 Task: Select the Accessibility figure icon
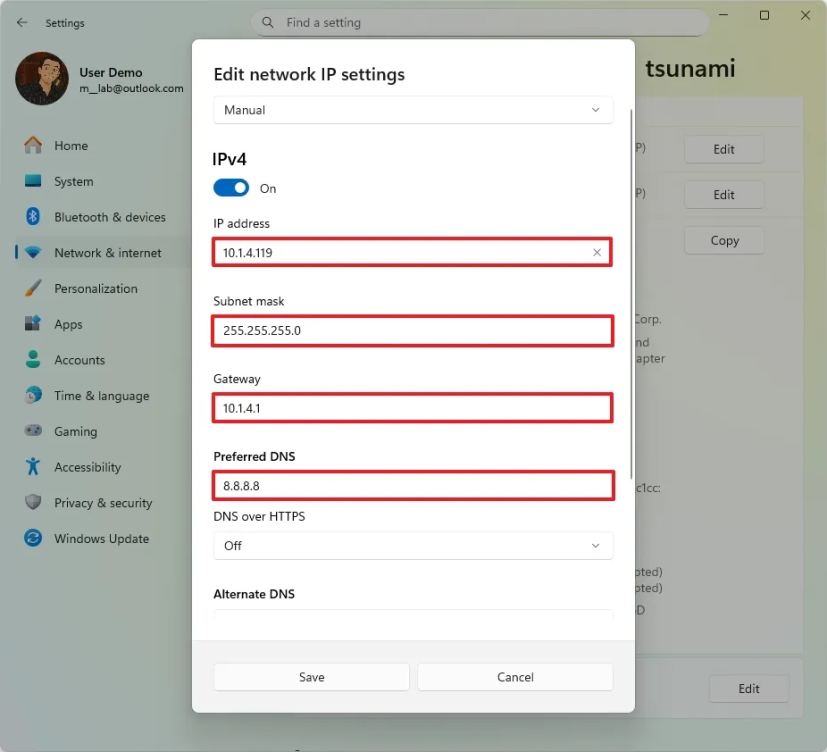coord(33,467)
